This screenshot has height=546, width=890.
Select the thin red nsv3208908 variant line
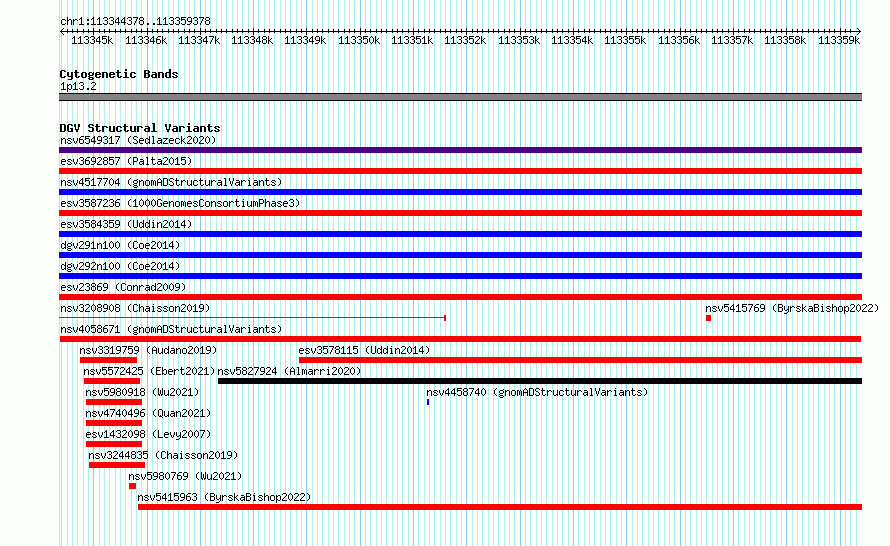coord(253,318)
